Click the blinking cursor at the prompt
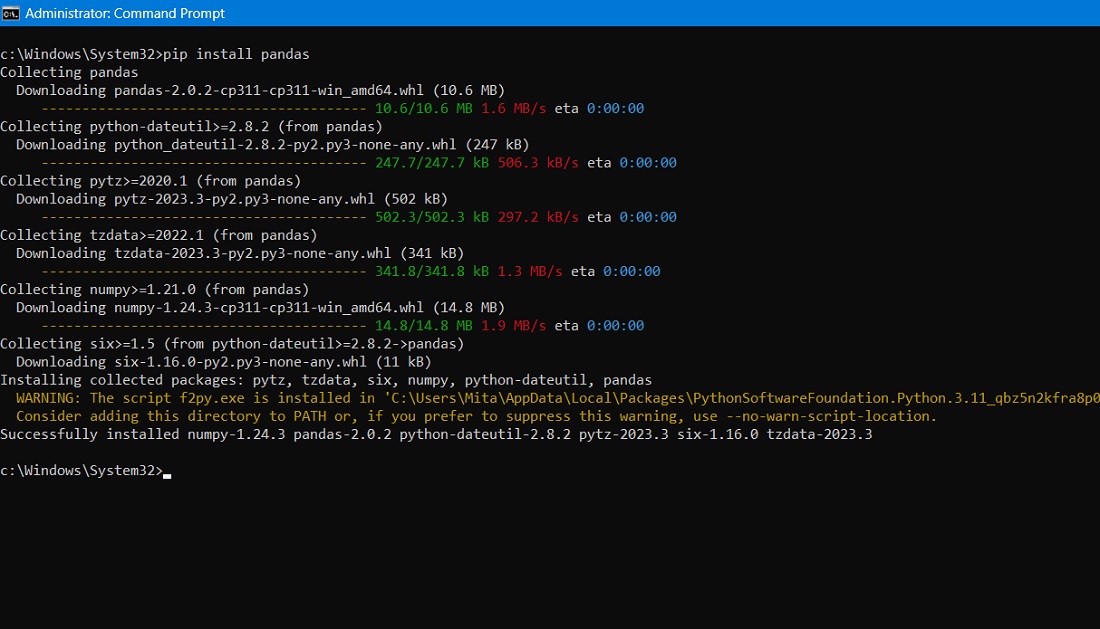This screenshot has height=629, width=1100. 165,471
